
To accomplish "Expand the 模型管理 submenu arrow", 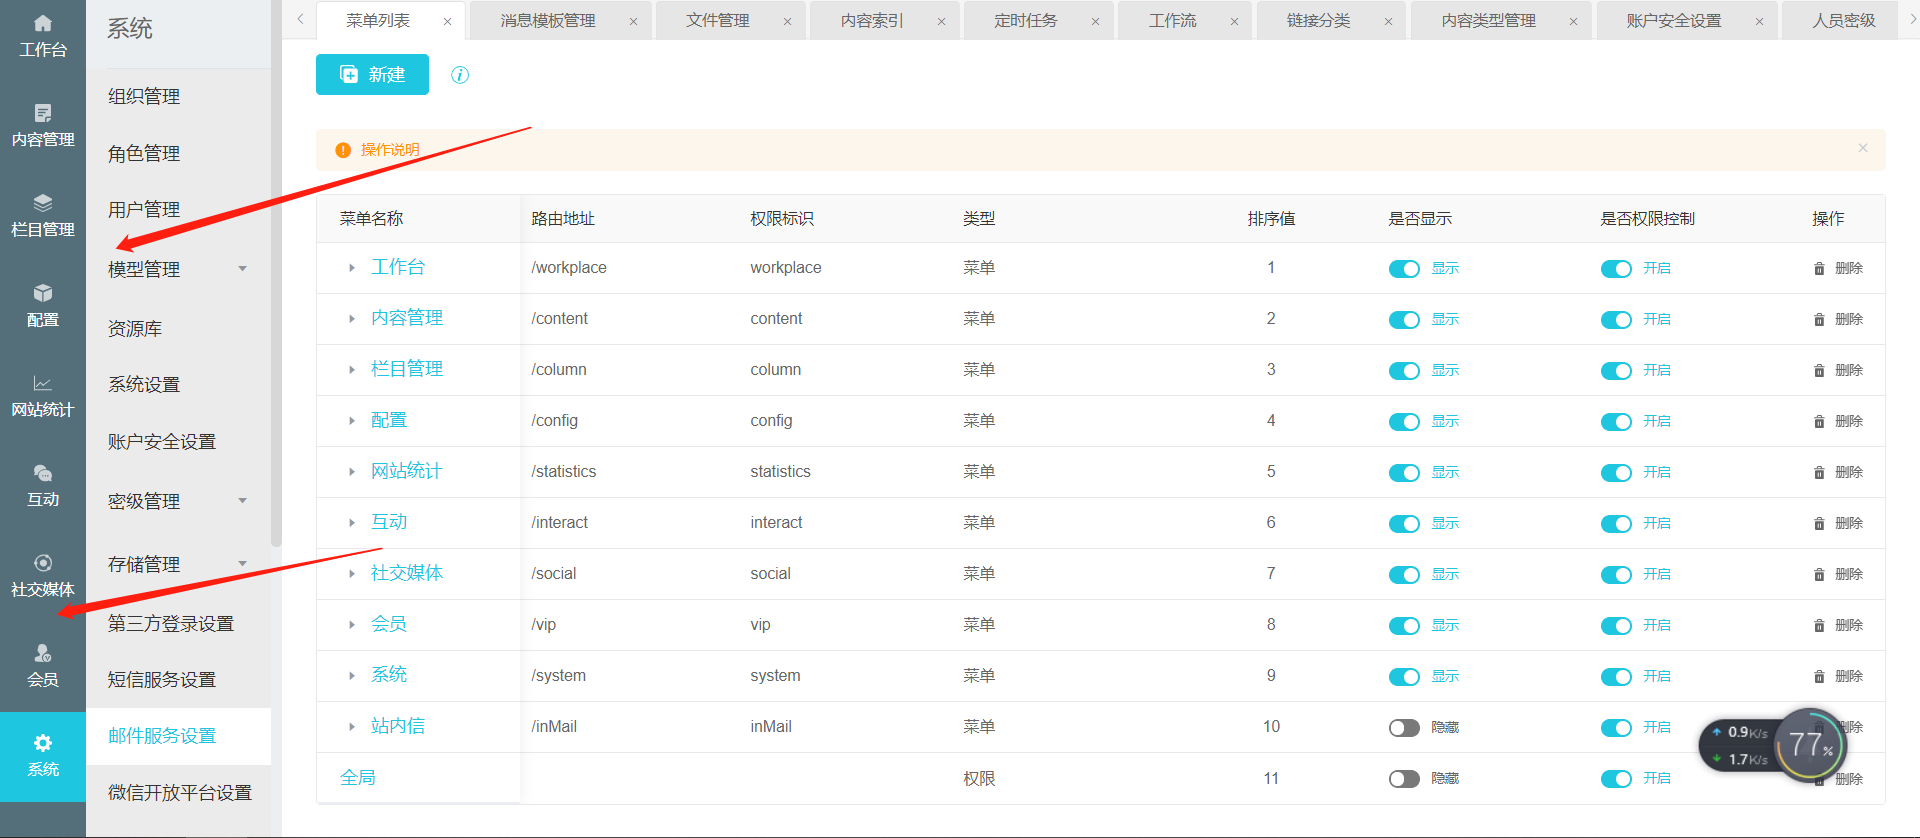I will (x=242, y=269).
